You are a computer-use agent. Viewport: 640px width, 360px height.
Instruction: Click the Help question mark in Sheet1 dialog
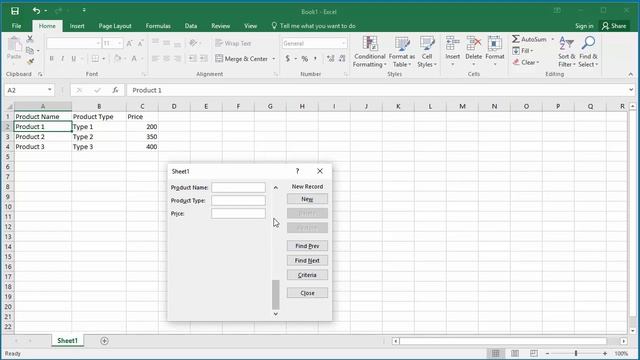point(297,171)
